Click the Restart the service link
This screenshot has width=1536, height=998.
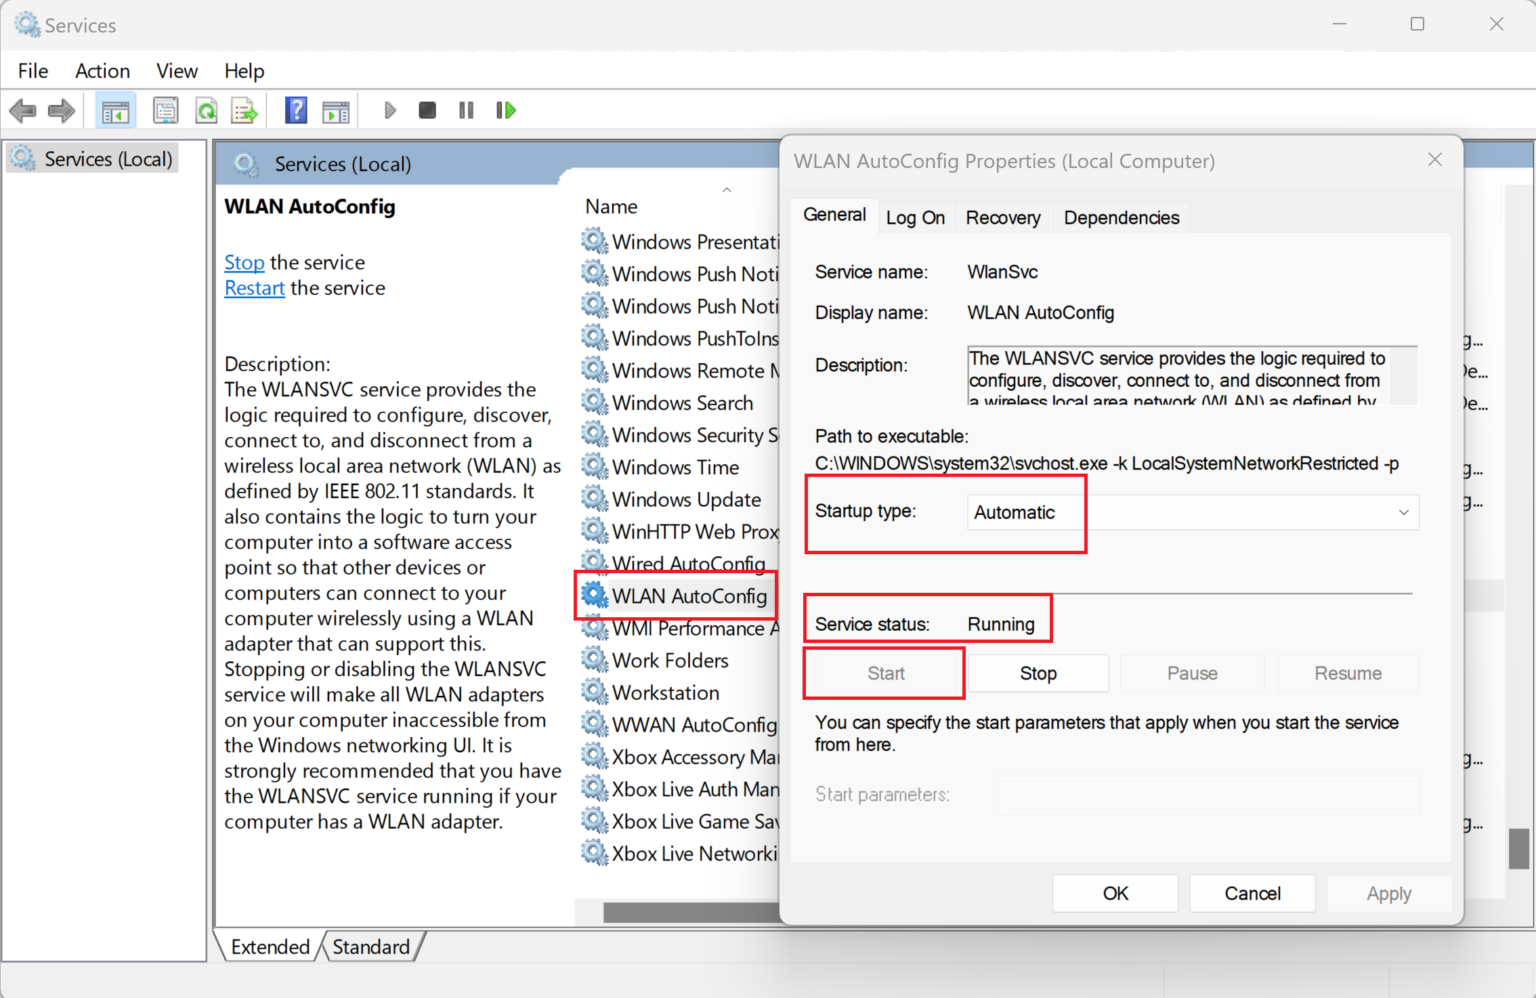pos(254,288)
